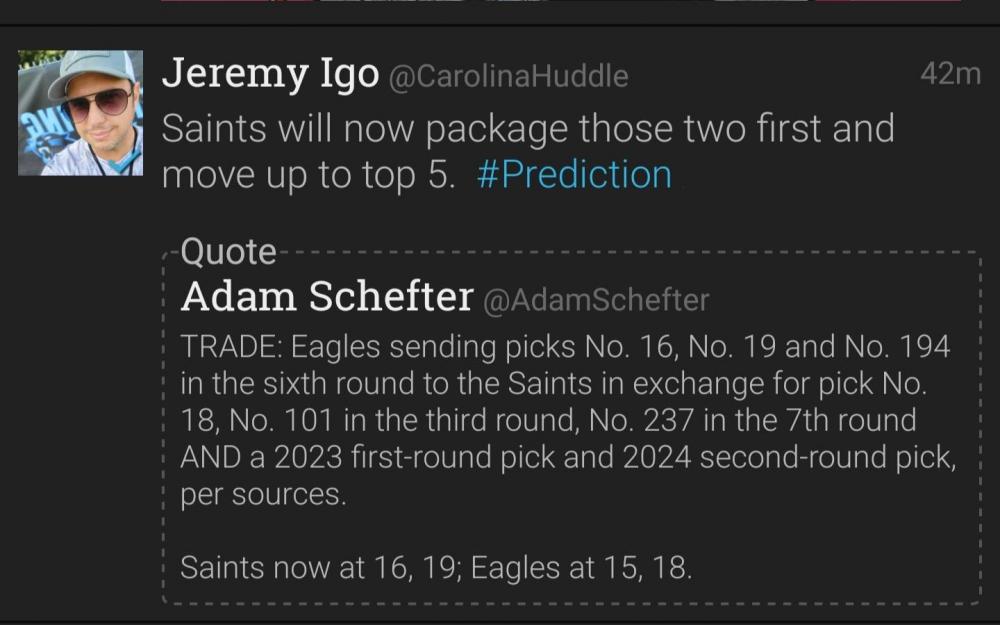Visit the @AdamSchefter handle
The height and width of the screenshot is (625, 1000).
(596, 299)
